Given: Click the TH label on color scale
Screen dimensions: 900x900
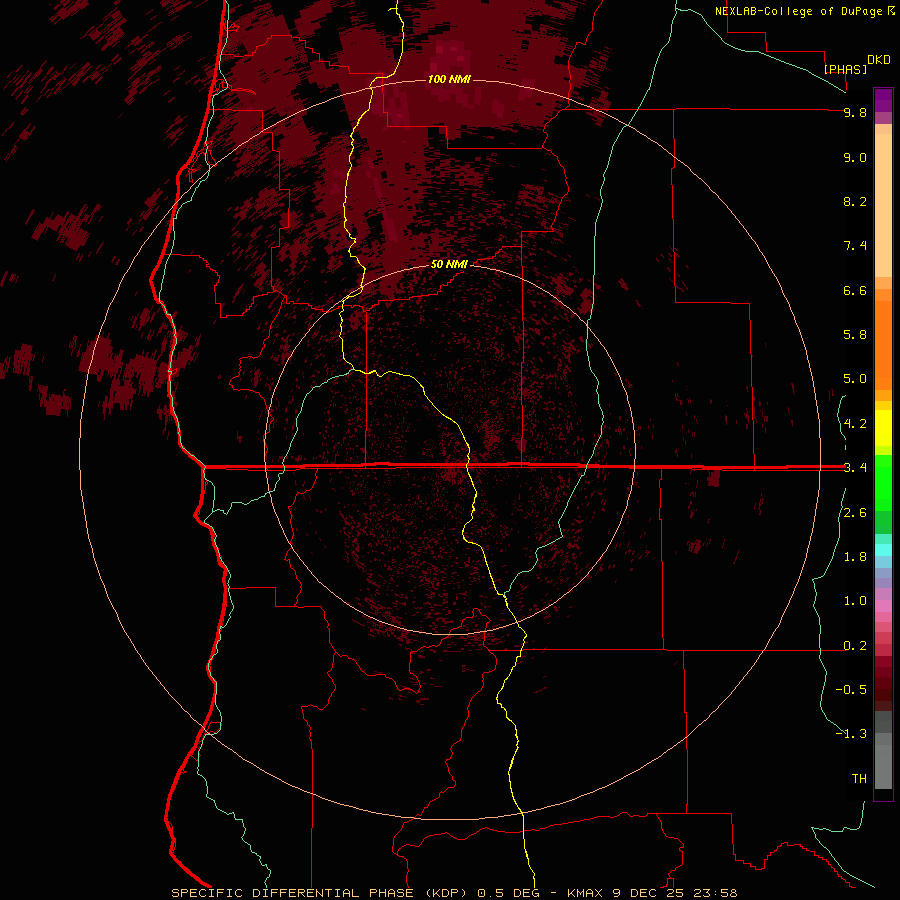Looking at the screenshot, I should (x=859, y=779).
